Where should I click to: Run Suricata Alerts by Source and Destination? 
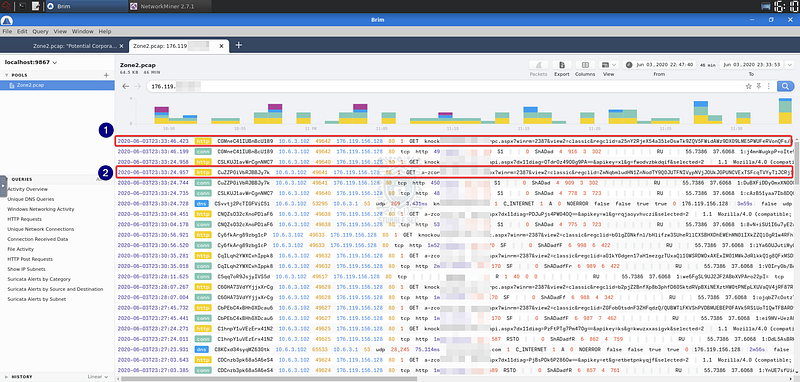(55, 289)
